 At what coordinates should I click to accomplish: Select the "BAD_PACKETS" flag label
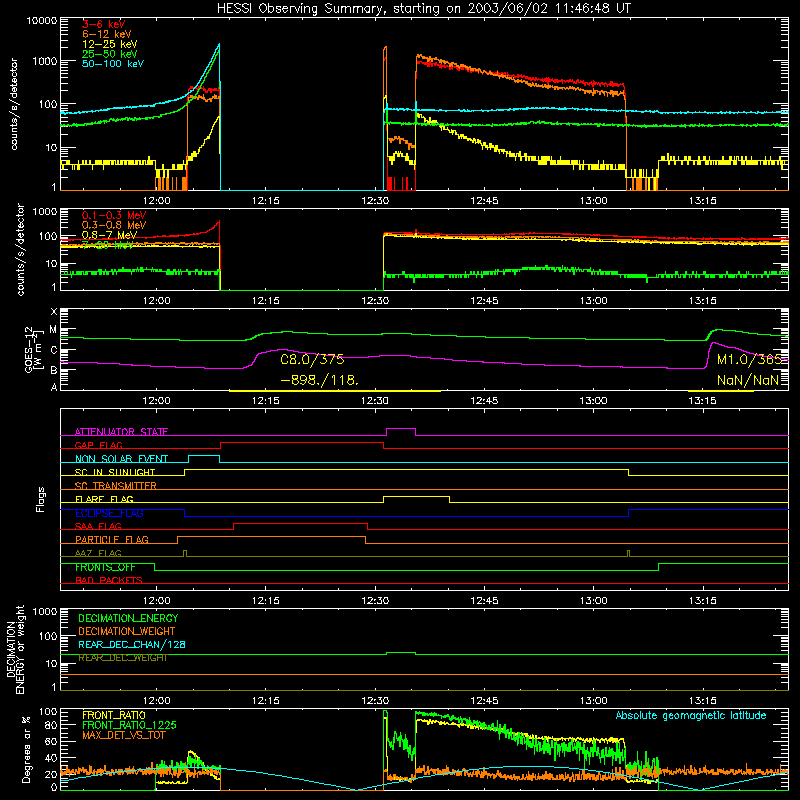tap(109, 580)
